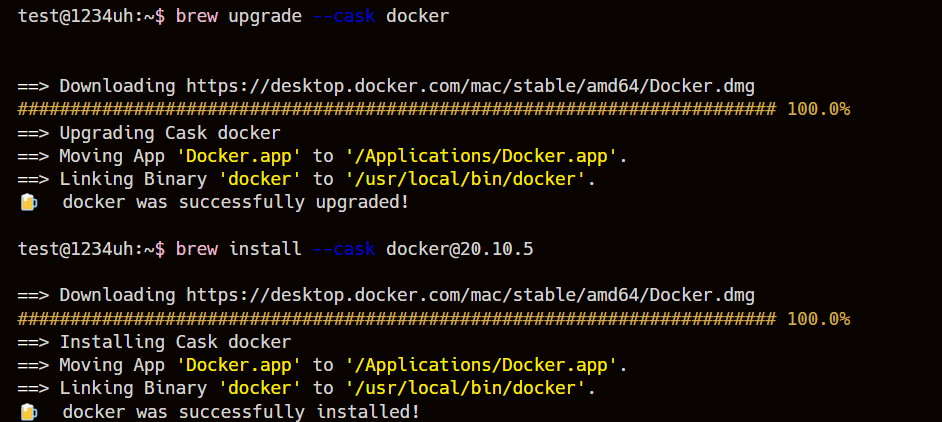Click '/Applications/Docker.app' in the line below 'Installing Cask docker'

tap(481, 365)
